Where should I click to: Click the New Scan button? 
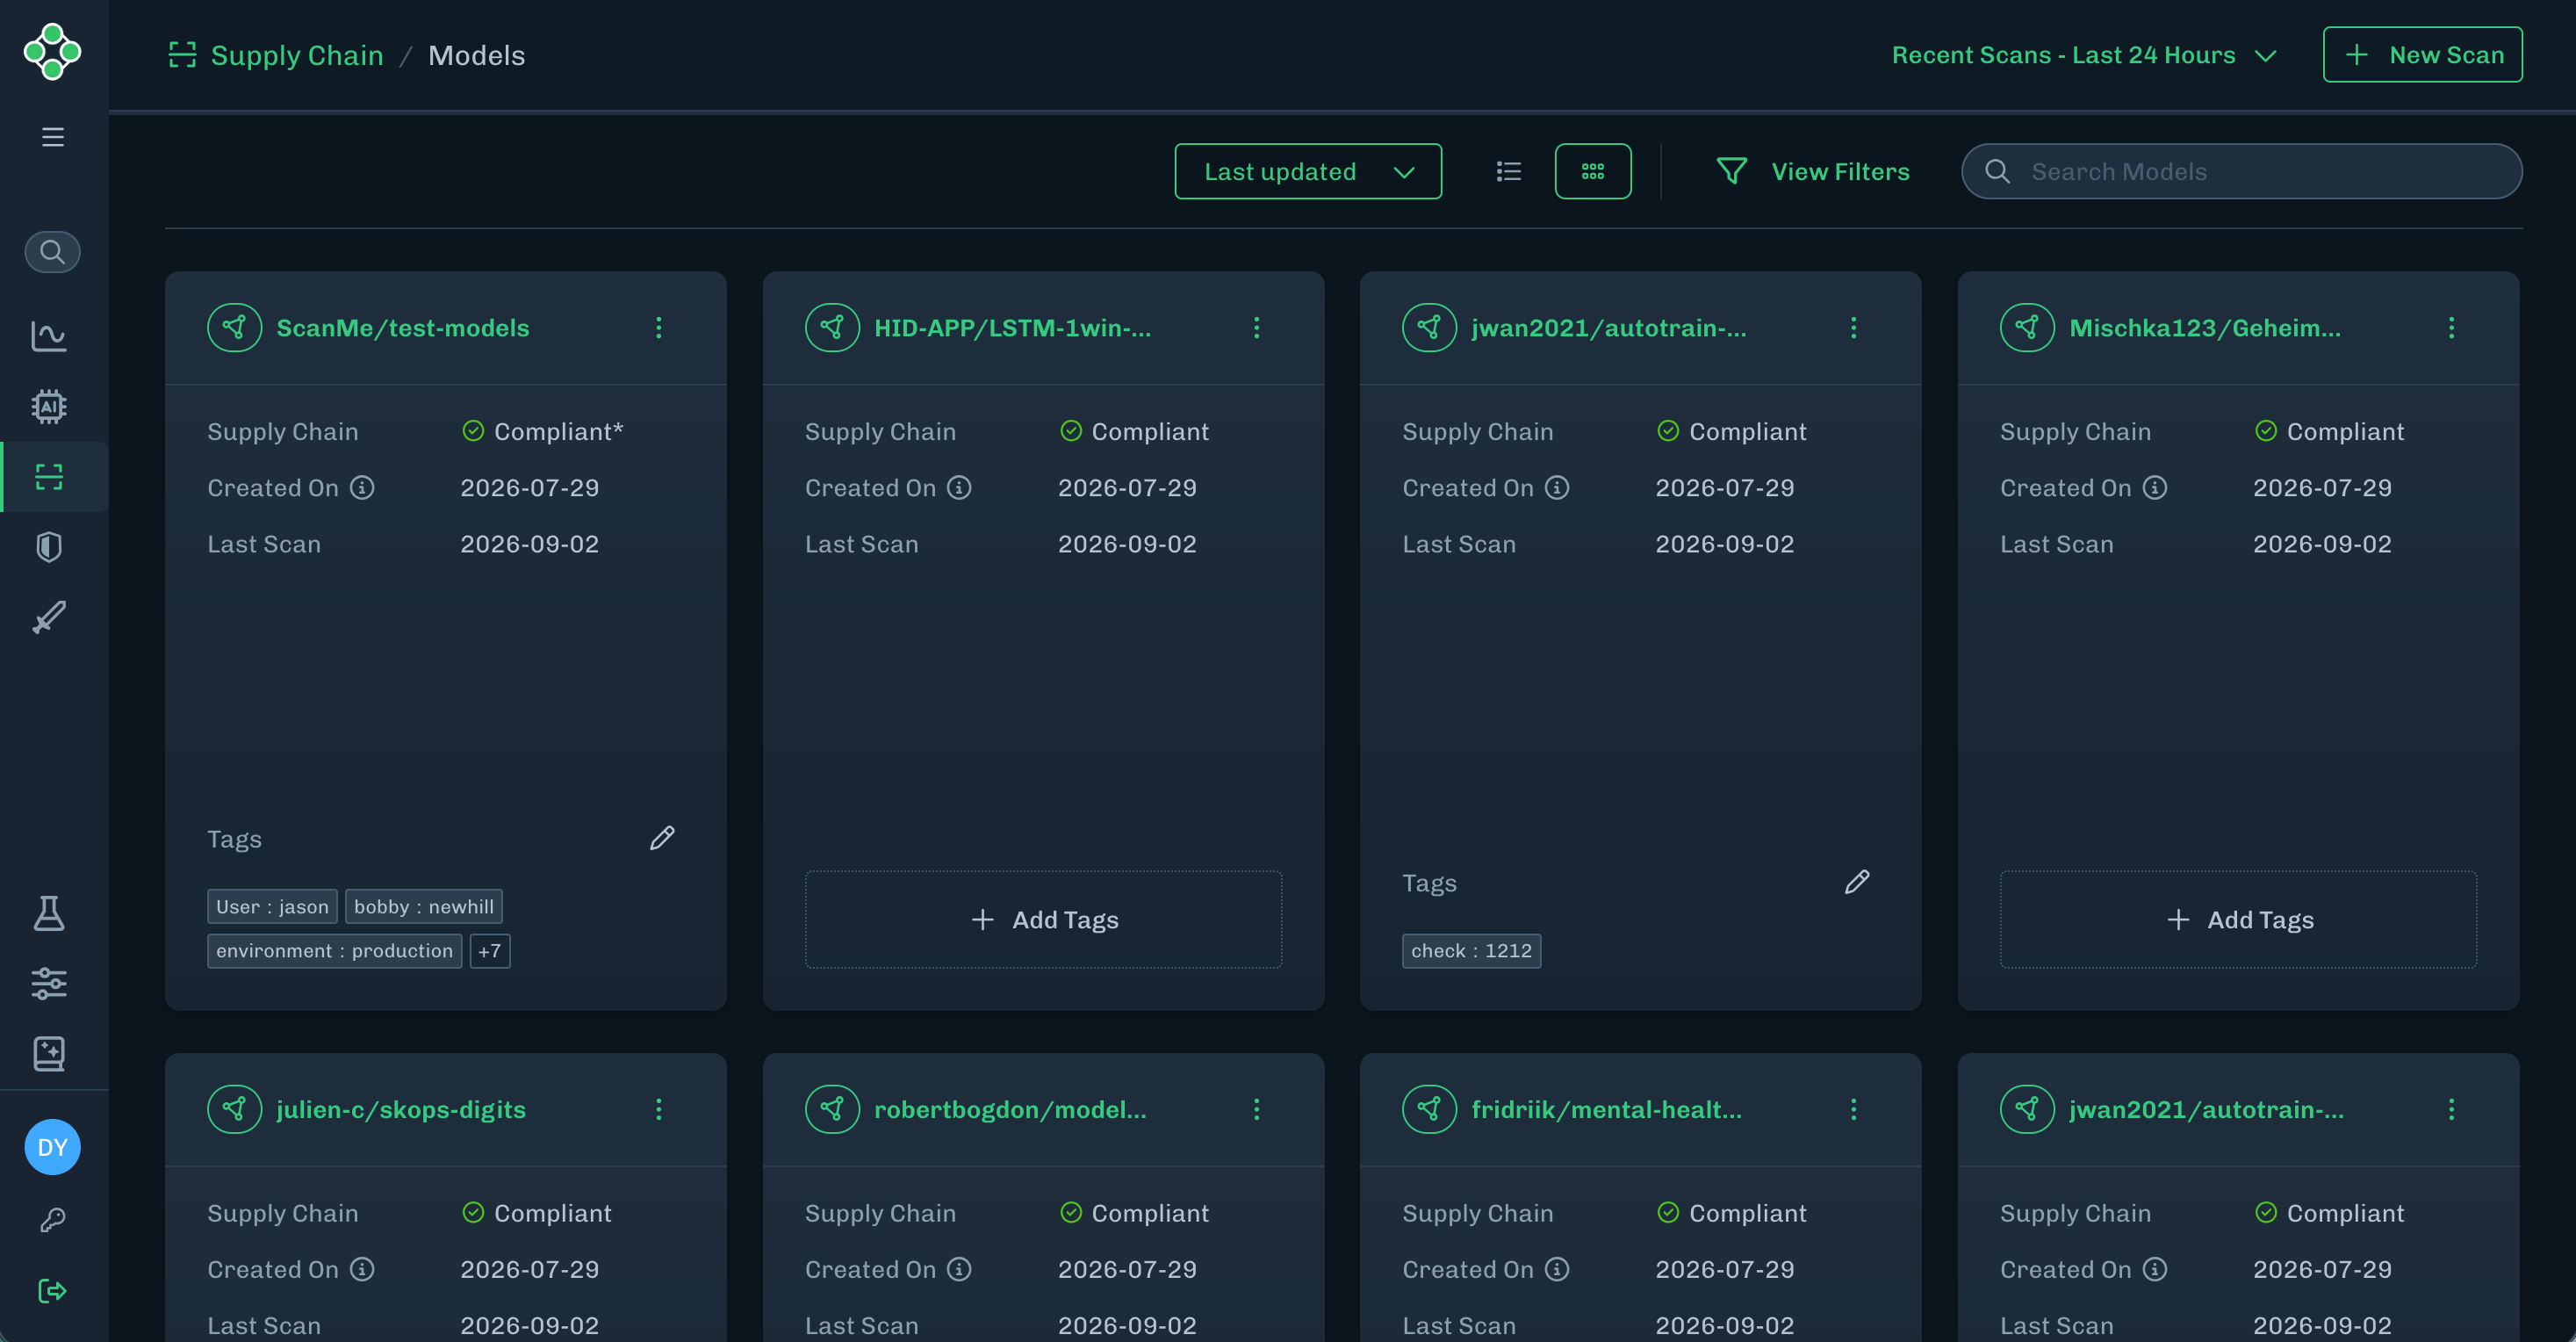coord(2422,55)
